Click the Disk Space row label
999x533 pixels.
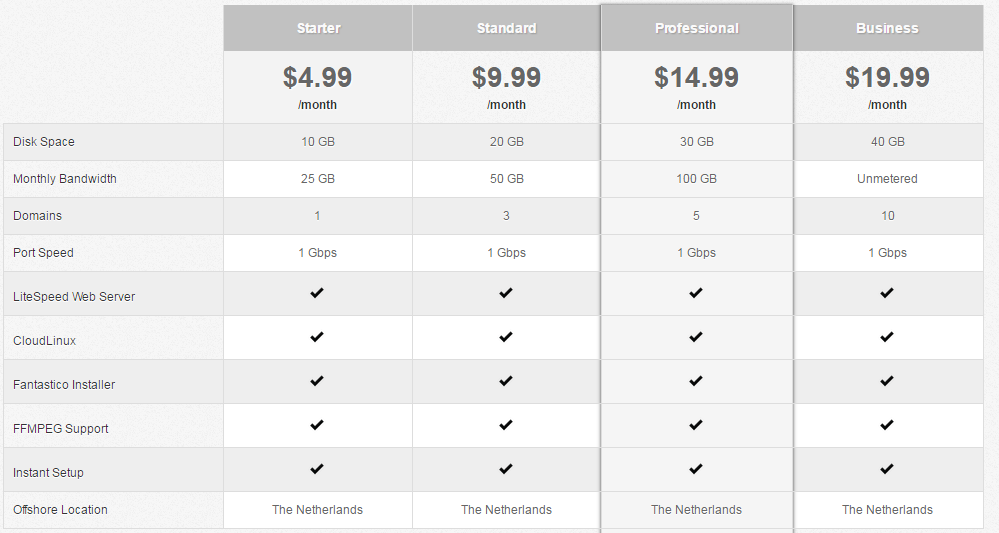click(x=44, y=142)
